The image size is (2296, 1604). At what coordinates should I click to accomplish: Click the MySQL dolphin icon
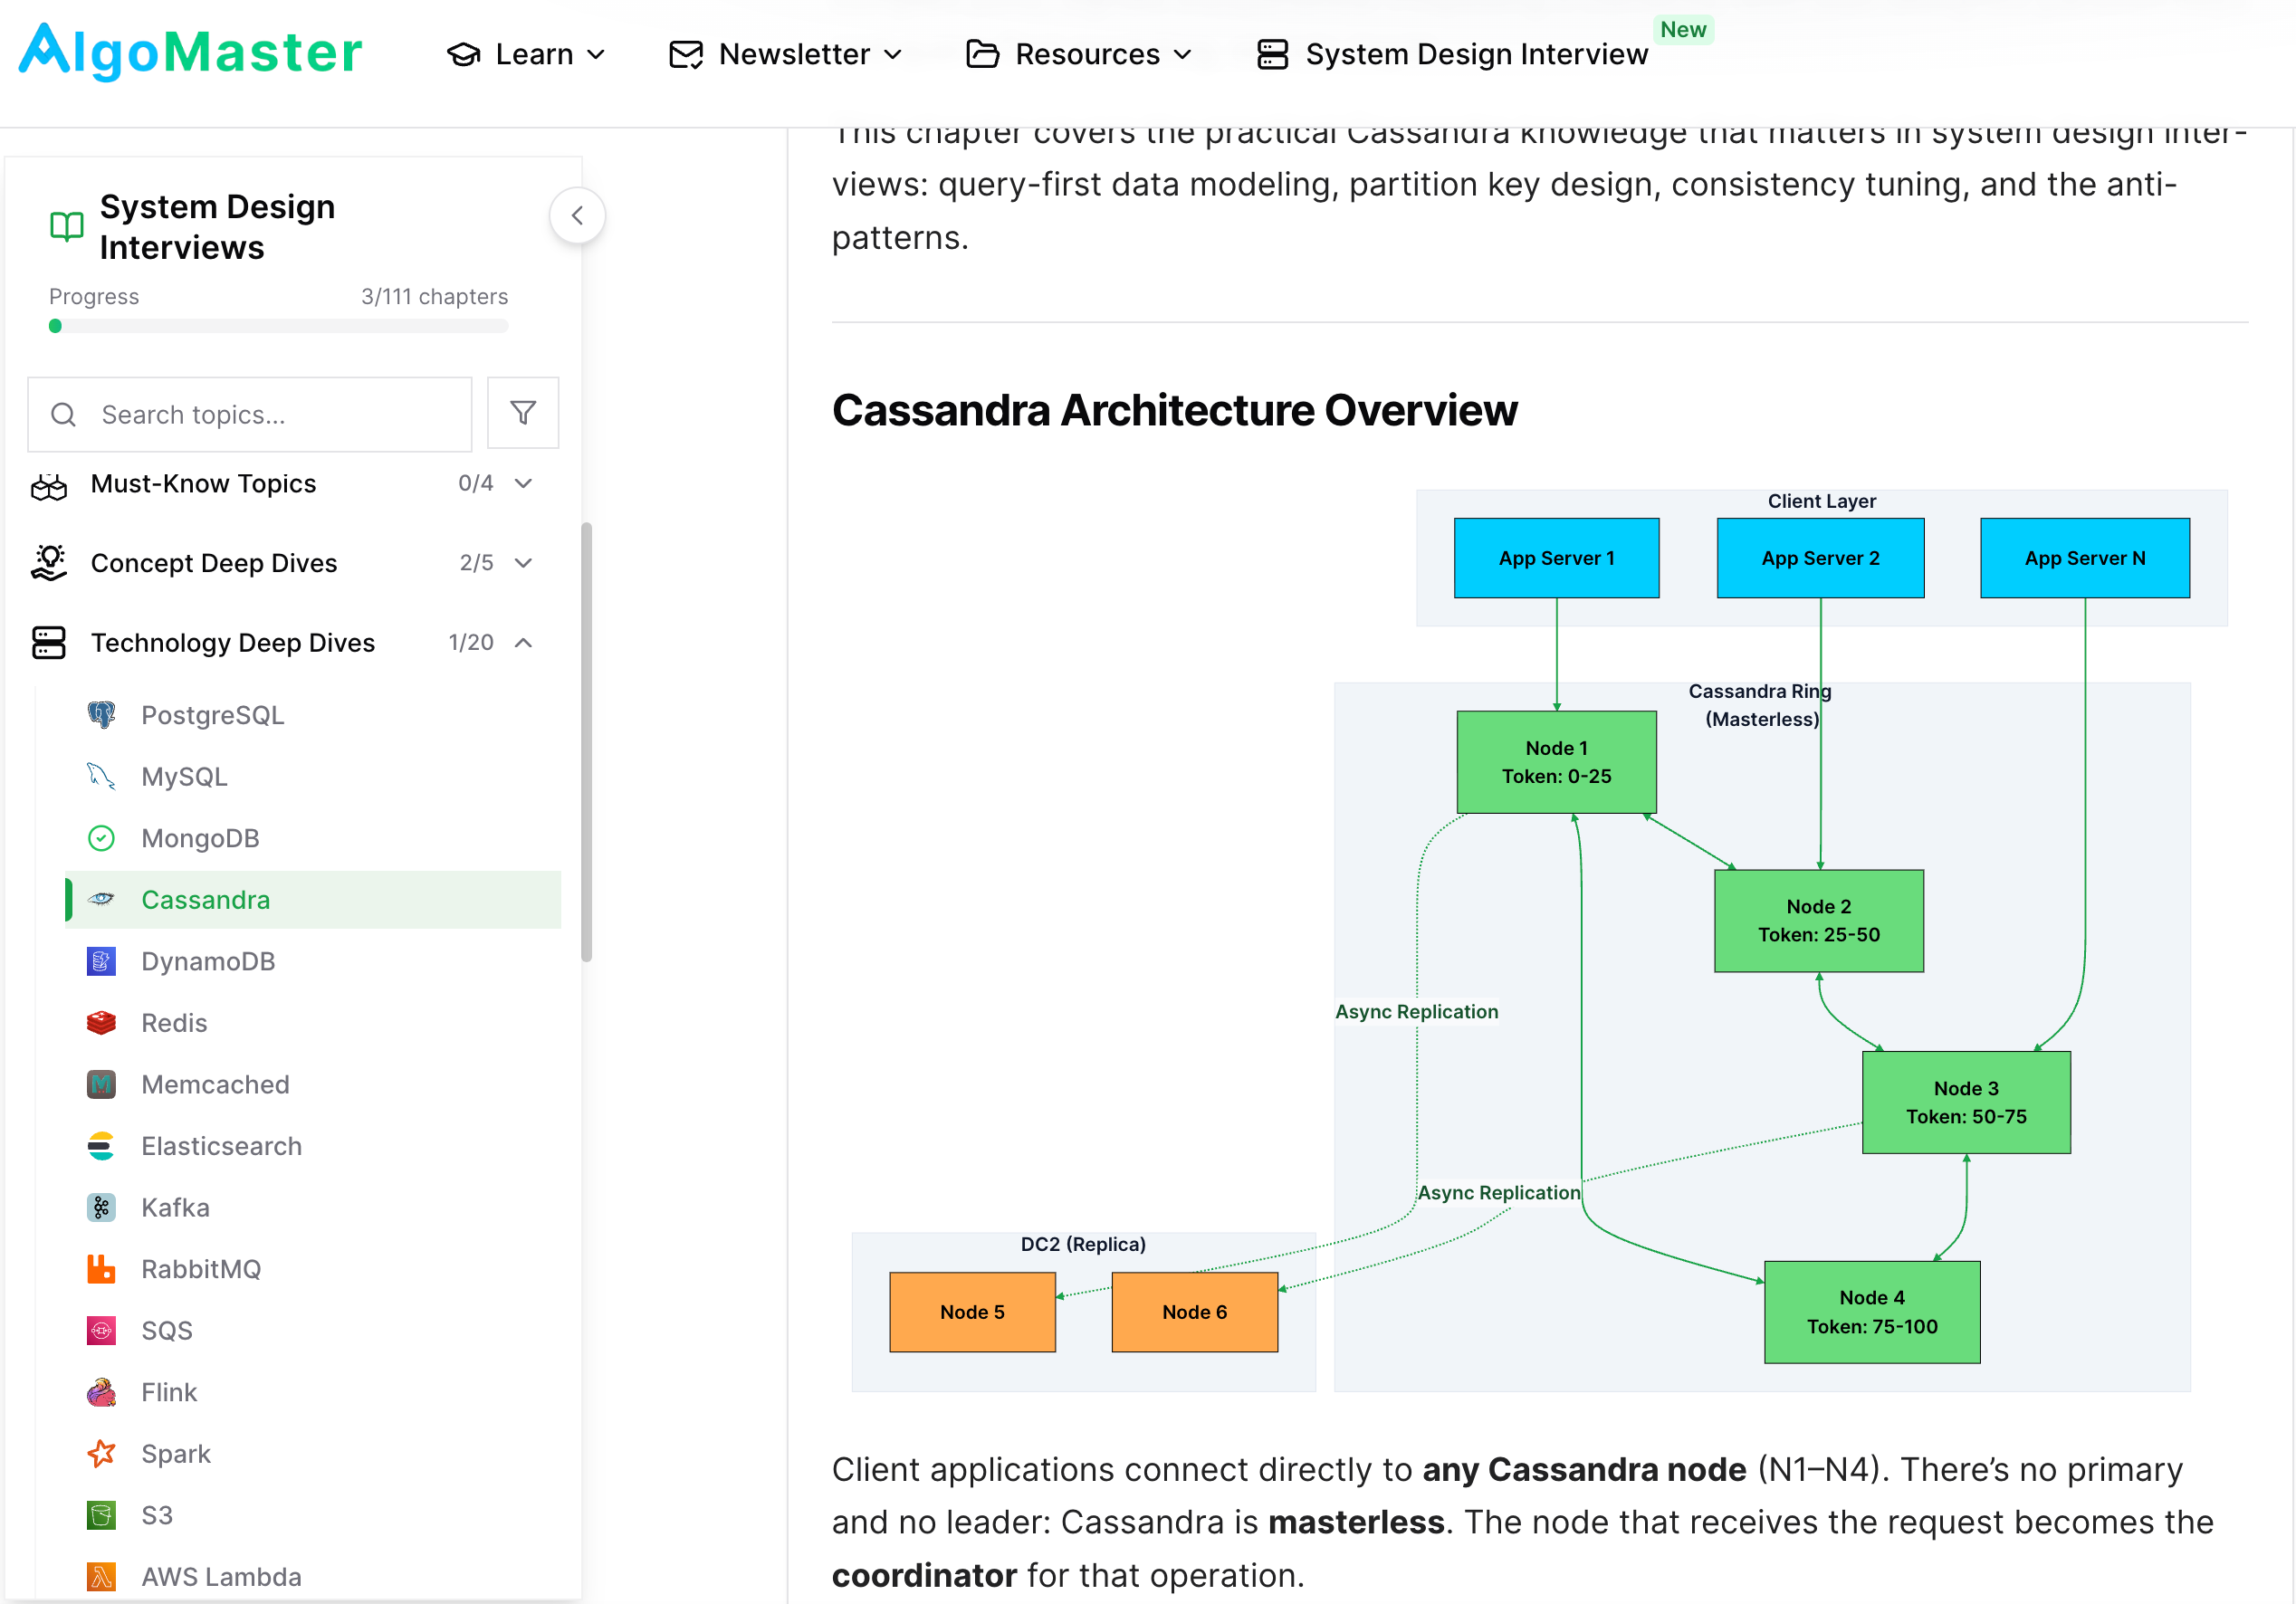pyautogui.click(x=101, y=776)
